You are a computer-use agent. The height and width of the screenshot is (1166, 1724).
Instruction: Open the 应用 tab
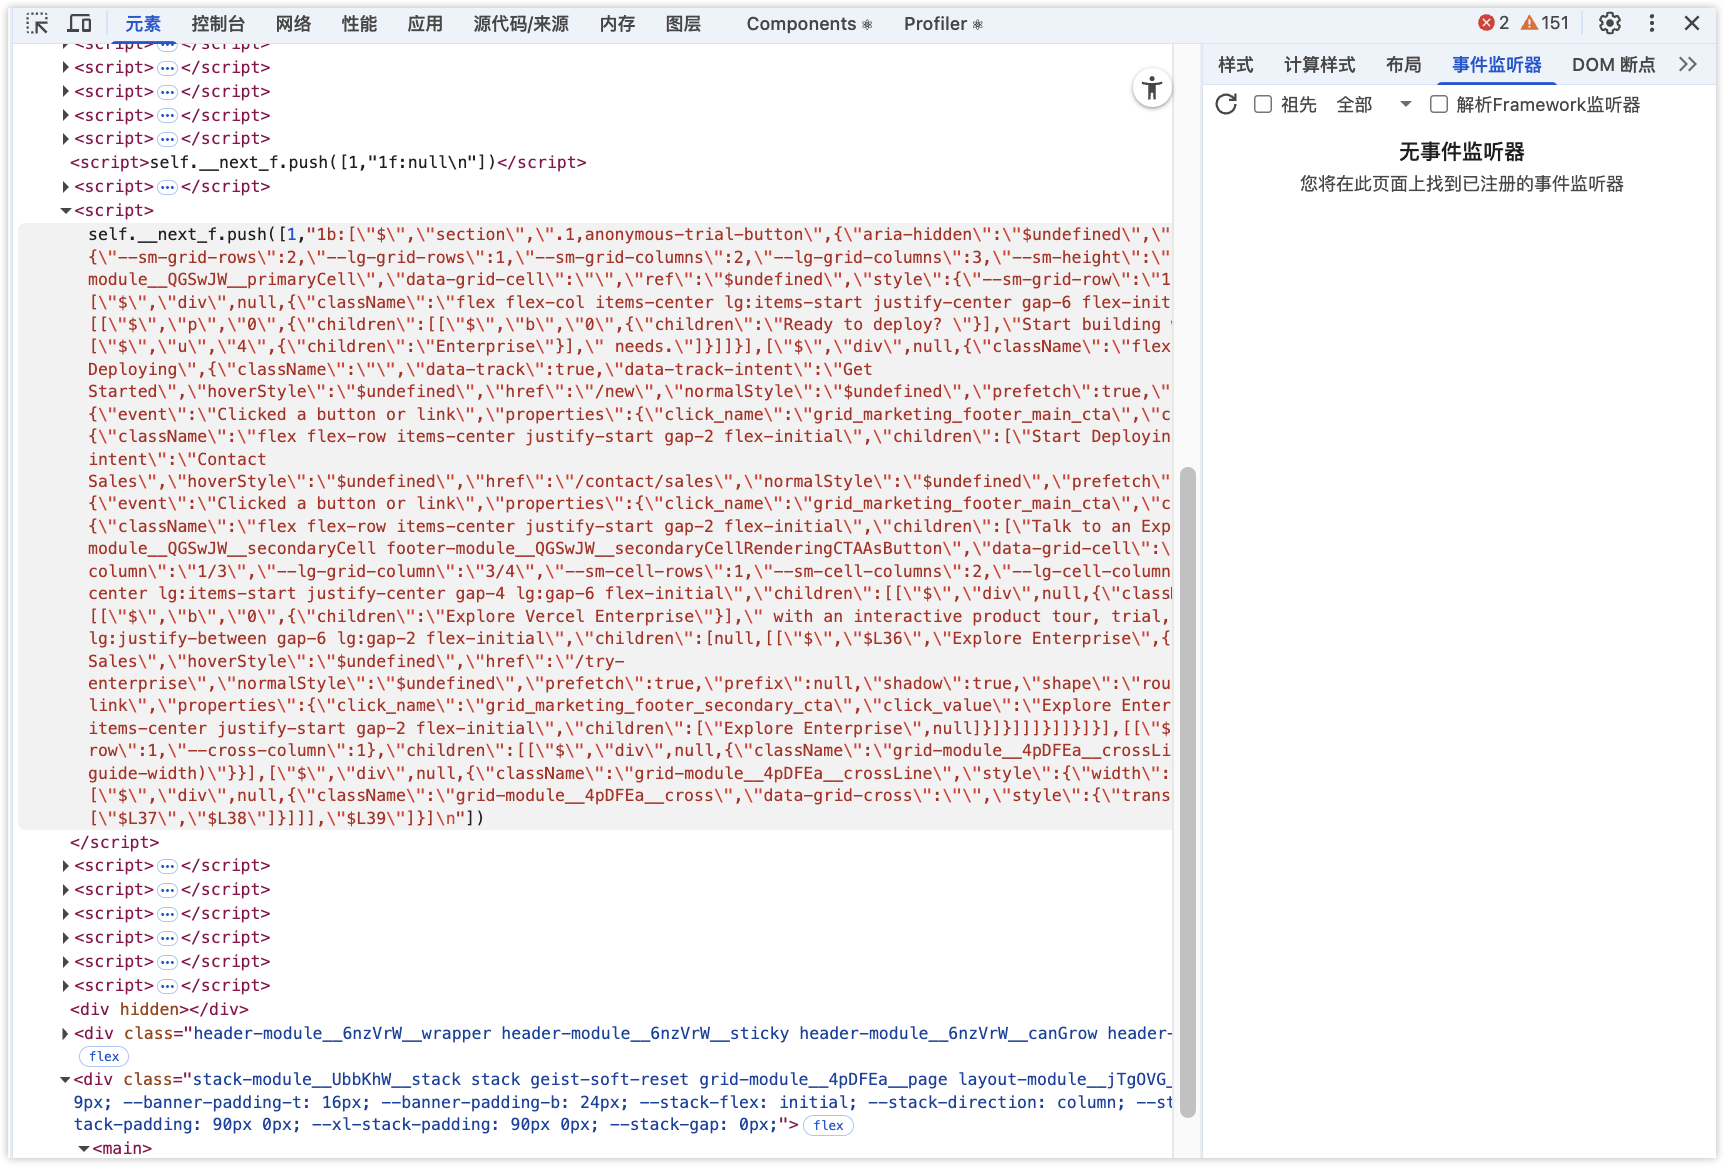[425, 24]
